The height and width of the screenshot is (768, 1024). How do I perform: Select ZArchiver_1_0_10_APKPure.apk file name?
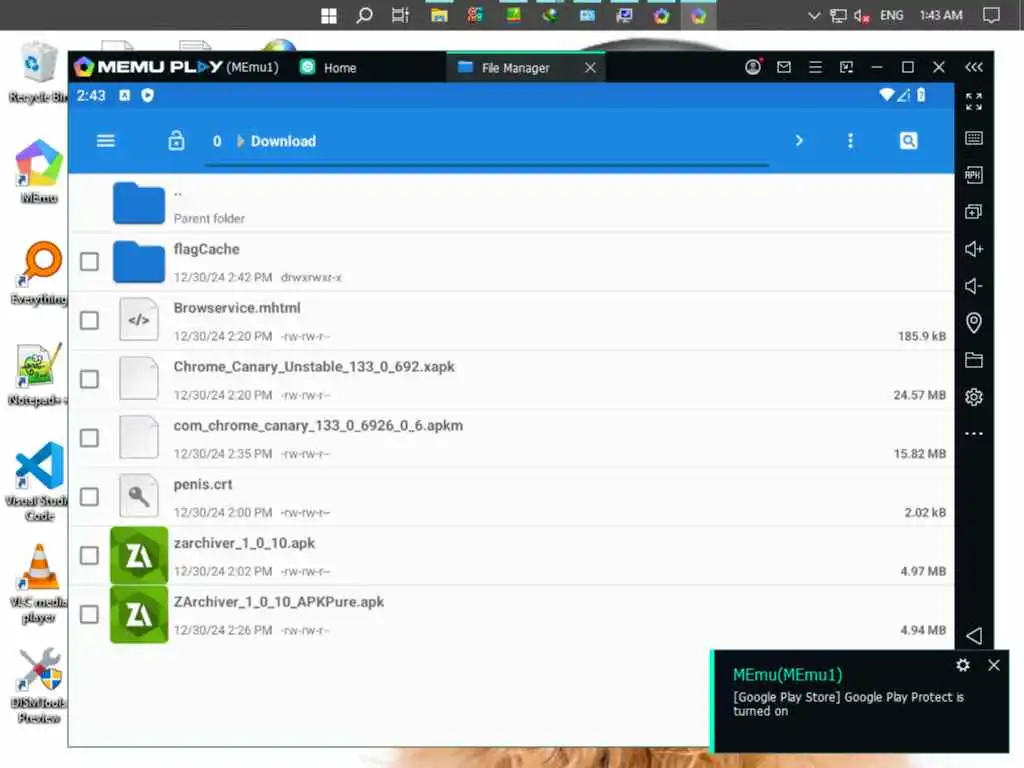(x=279, y=602)
